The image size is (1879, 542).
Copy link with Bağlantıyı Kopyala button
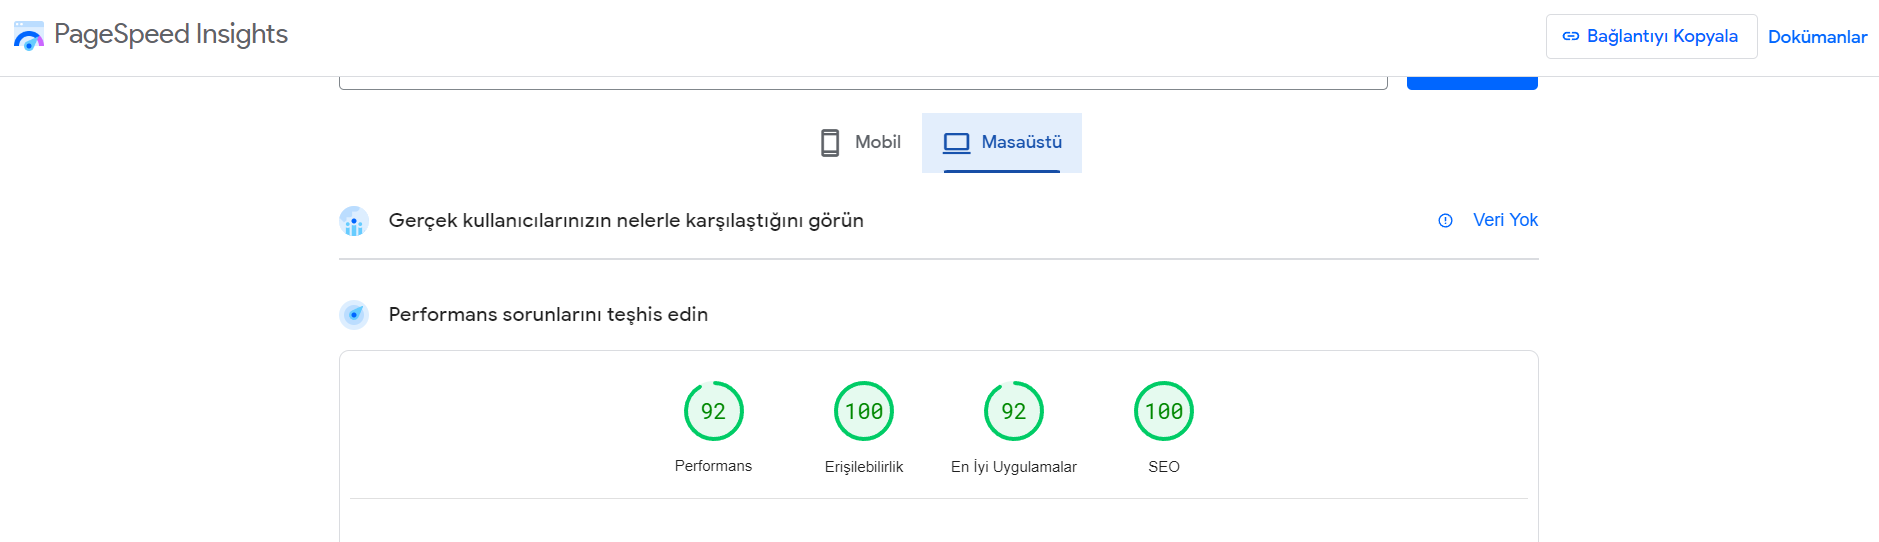[x=1651, y=36]
